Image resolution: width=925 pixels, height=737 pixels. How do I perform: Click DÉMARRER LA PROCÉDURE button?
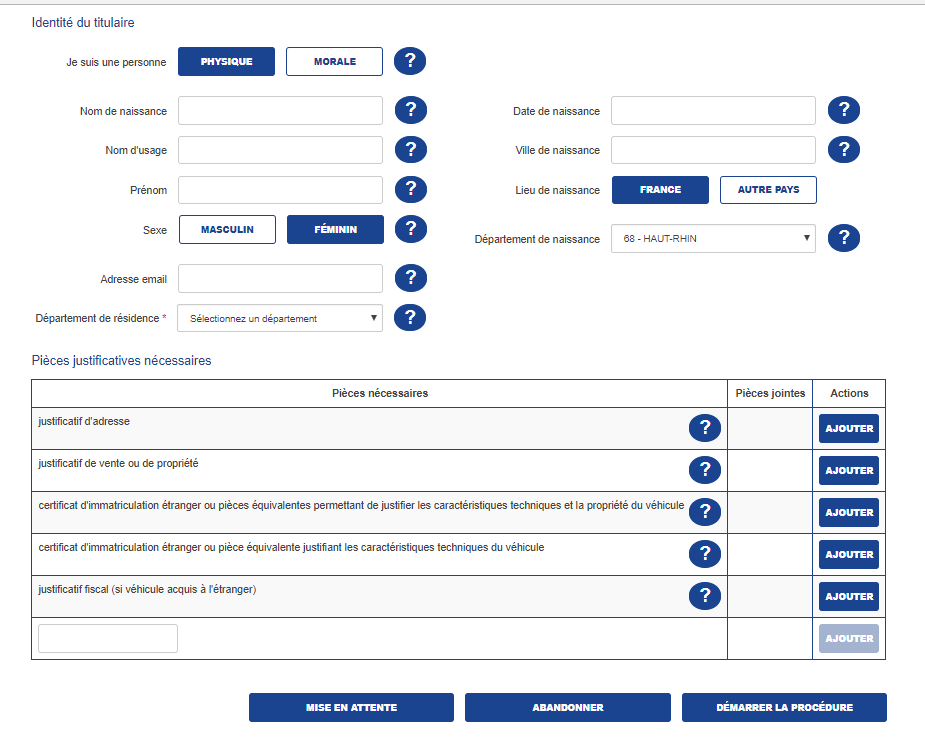pos(784,707)
